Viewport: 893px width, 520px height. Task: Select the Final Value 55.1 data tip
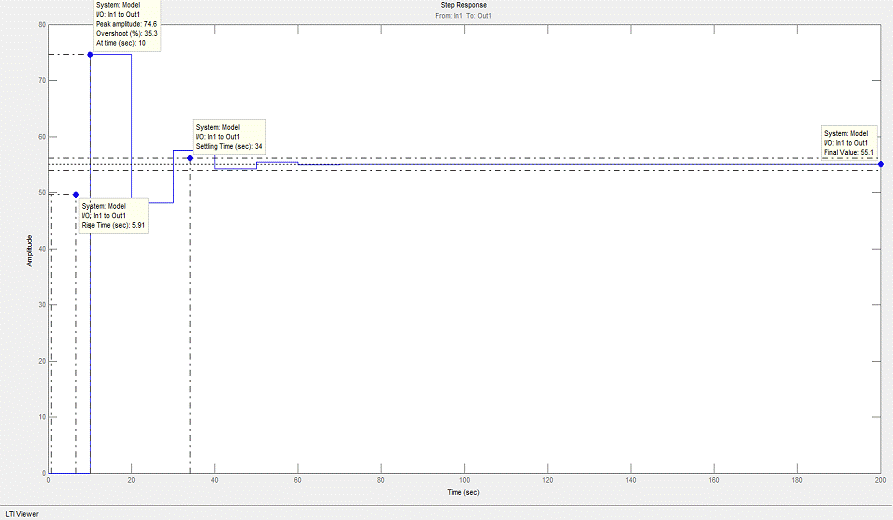(849, 142)
